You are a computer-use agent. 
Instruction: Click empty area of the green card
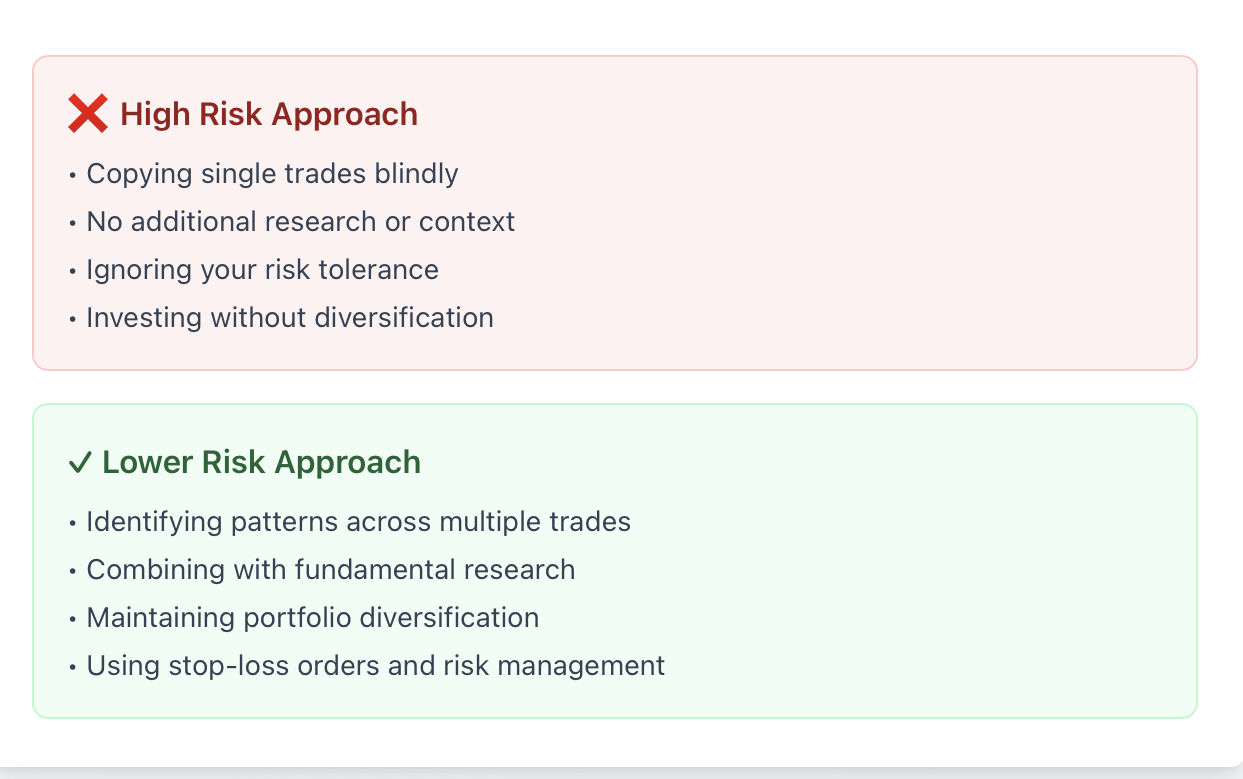(x=900, y=580)
